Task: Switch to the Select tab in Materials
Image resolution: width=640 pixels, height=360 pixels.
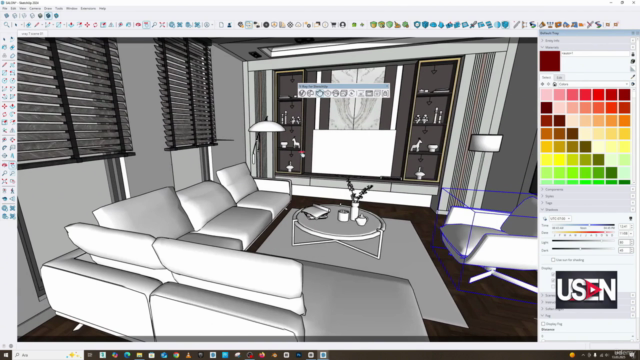Action: pyautogui.click(x=546, y=77)
